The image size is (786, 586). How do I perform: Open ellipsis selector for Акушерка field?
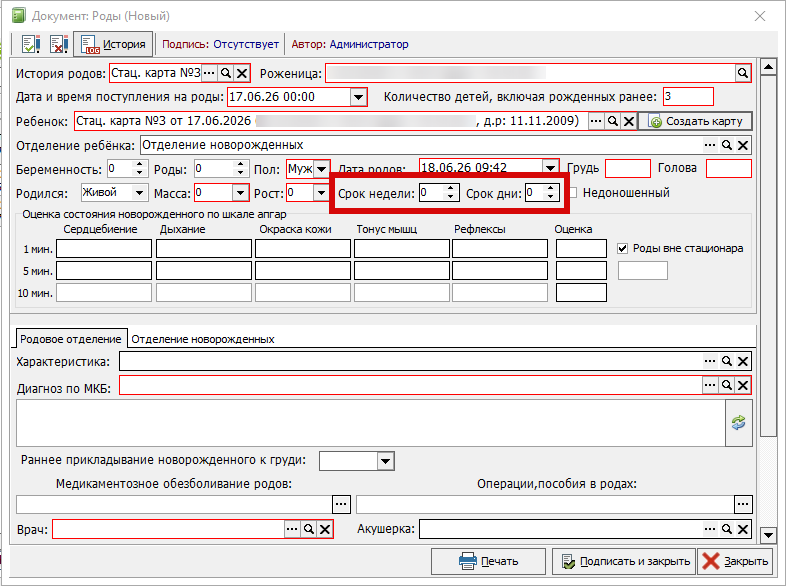click(710, 529)
